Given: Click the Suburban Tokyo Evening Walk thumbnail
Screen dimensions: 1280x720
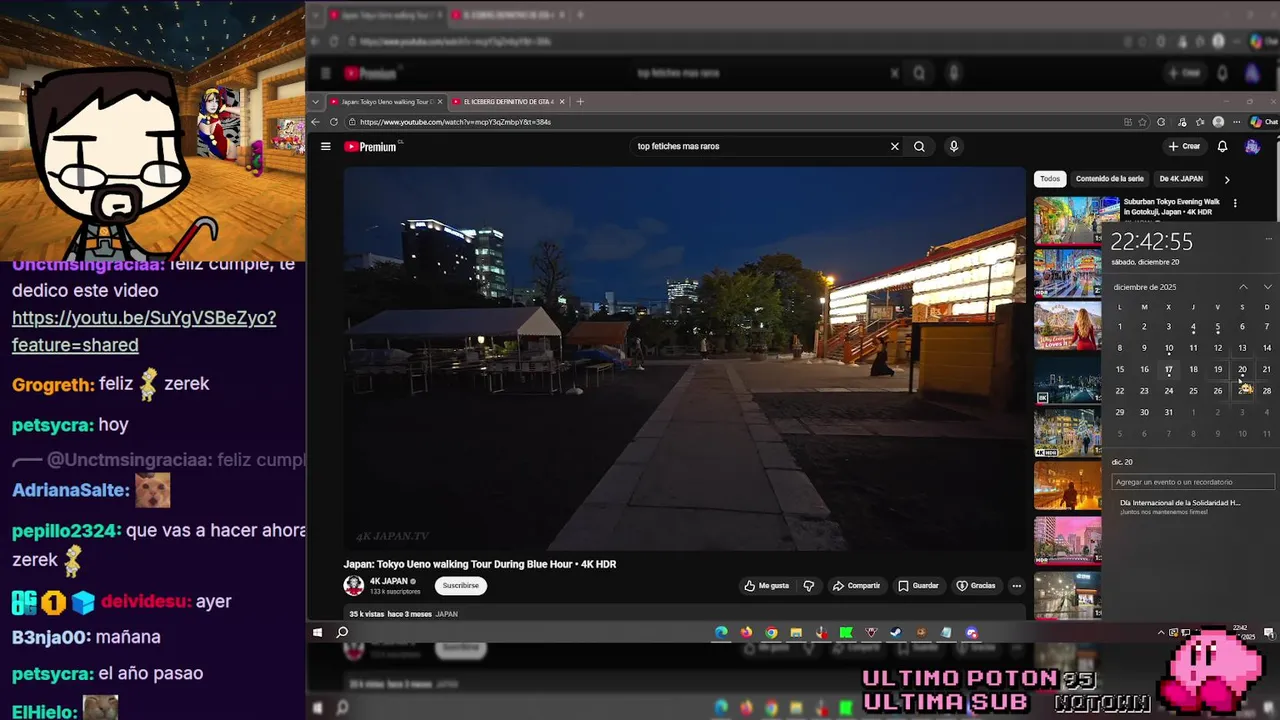Looking at the screenshot, I should [x=1077, y=220].
